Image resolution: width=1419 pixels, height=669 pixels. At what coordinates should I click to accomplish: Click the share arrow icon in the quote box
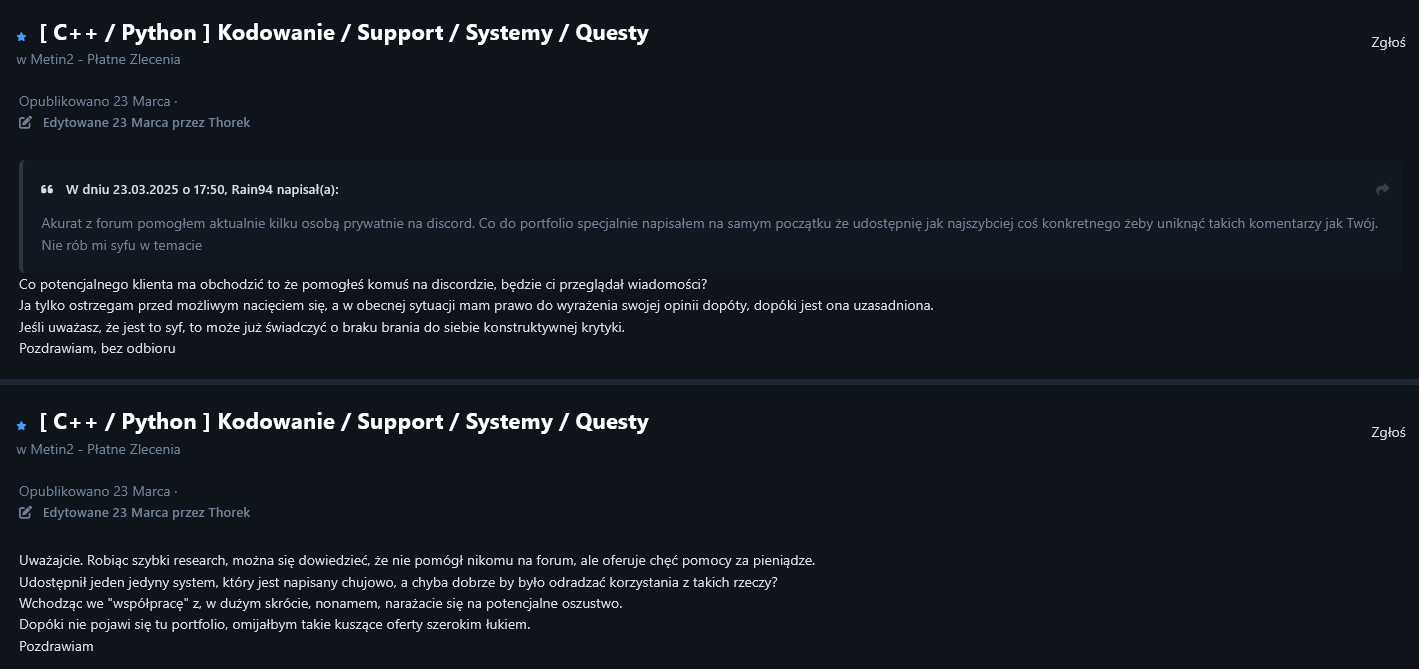[x=1382, y=189]
